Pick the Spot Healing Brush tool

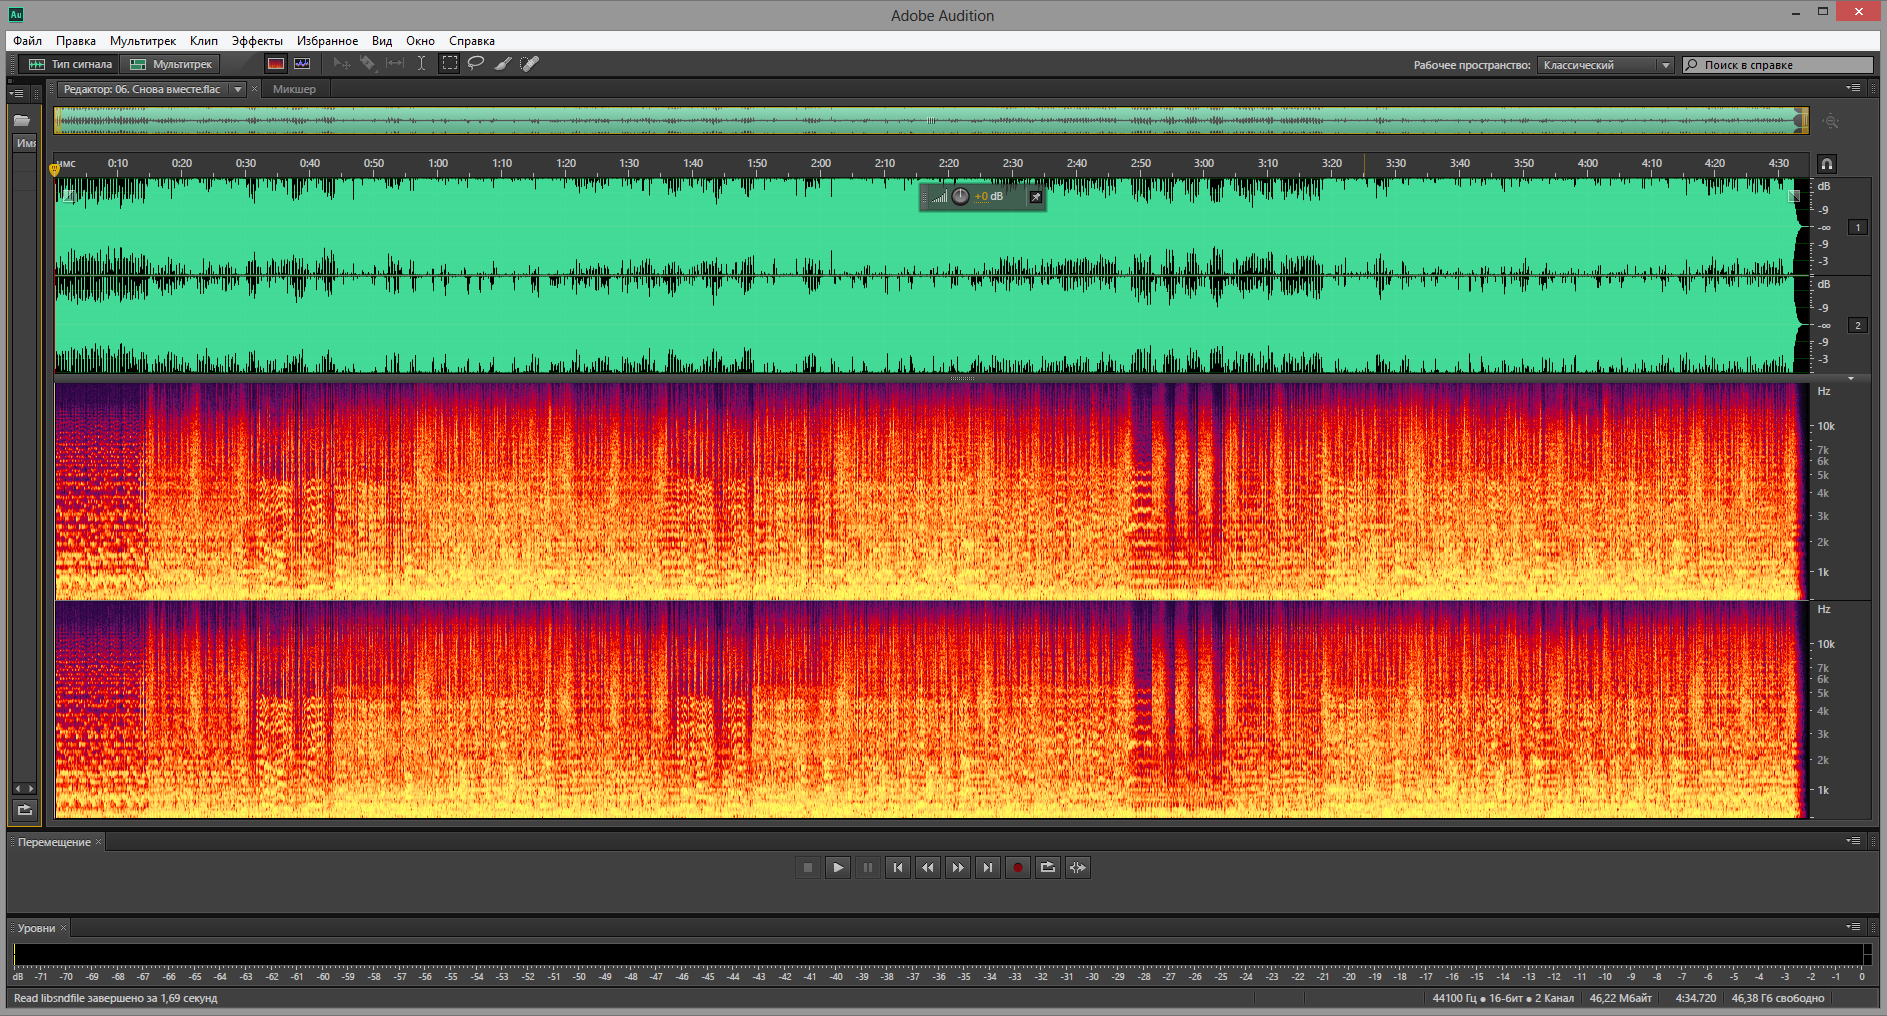click(x=530, y=64)
